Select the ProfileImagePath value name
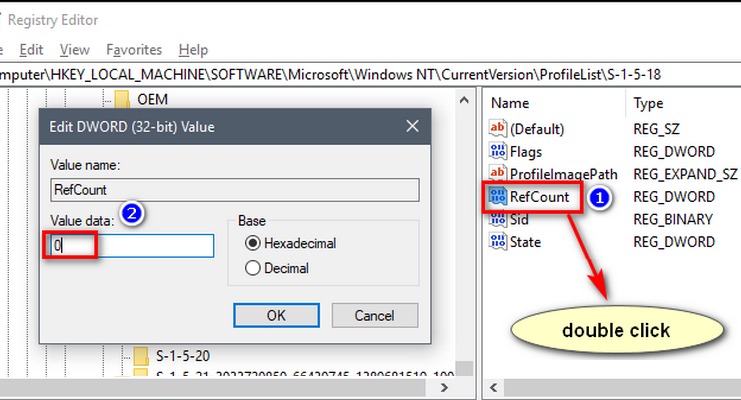 [x=564, y=174]
